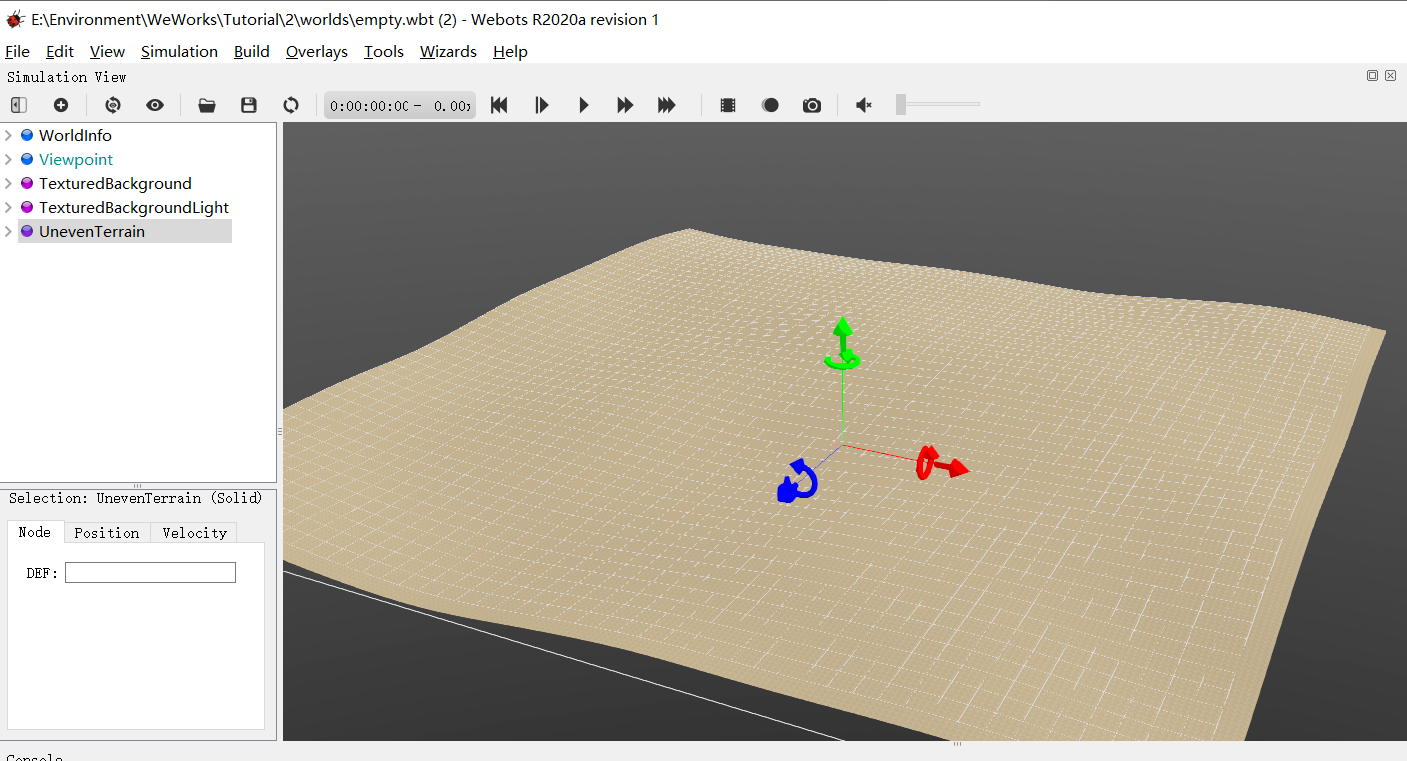The image size is (1407, 761).
Task: Select TexturedBackground in scene tree
Action: (x=115, y=183)
